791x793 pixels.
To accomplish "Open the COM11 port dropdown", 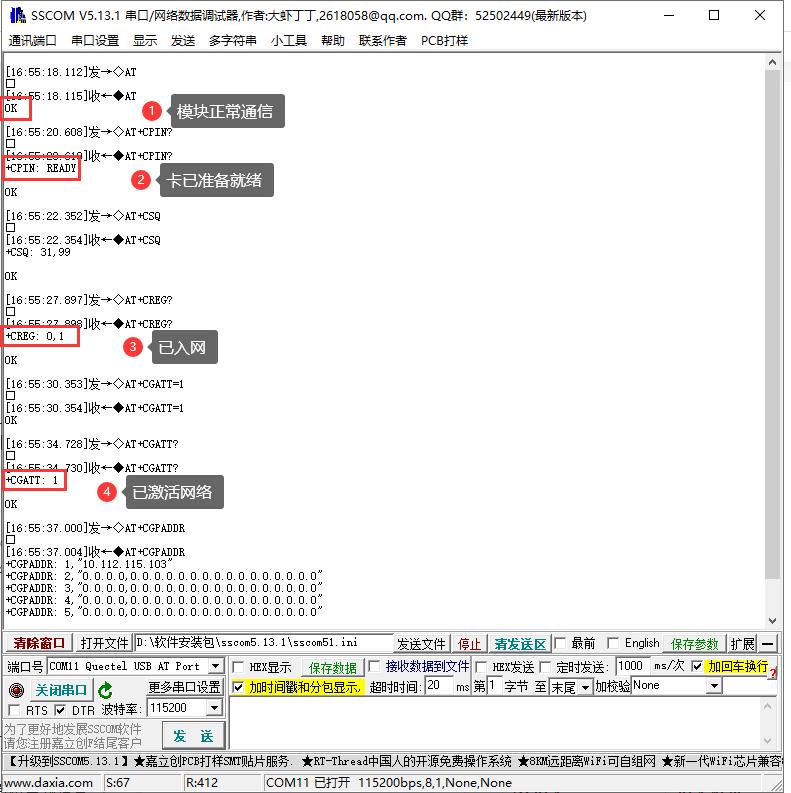I will tap(216, 666).
